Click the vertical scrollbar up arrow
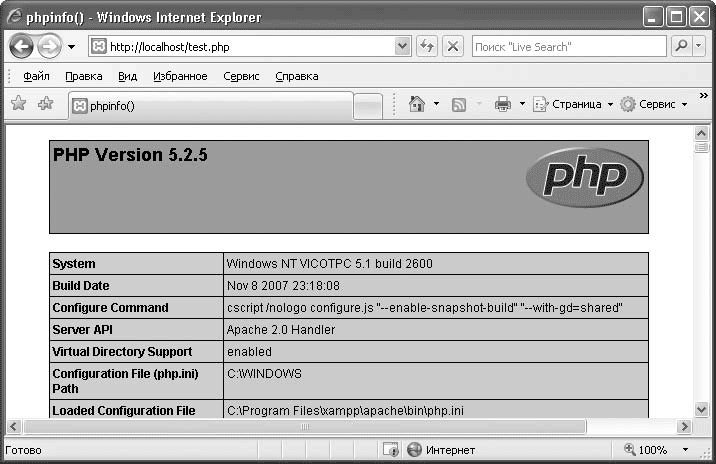 pyautogui.click(x=701, y=133)
